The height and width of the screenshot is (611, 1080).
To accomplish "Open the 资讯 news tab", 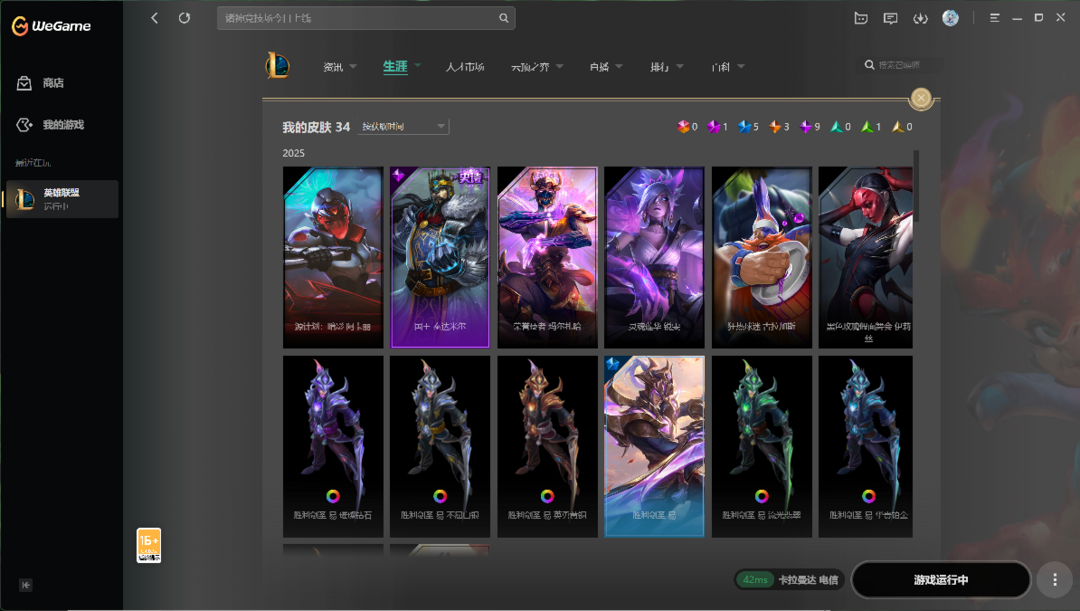I will tap(333, 67).
